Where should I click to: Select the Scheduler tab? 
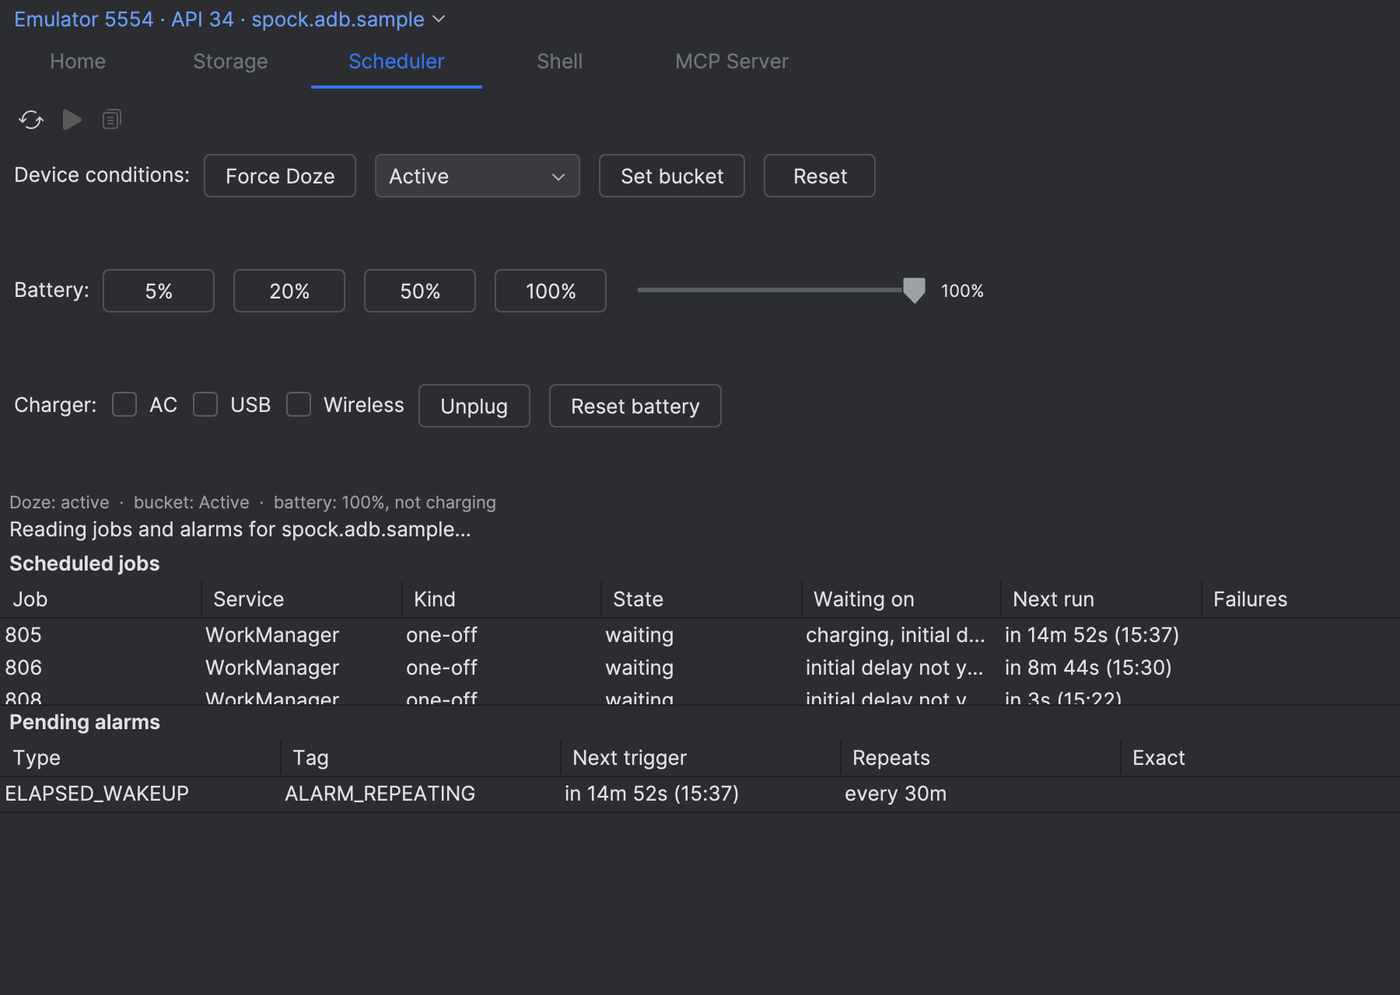coord(396,61)
